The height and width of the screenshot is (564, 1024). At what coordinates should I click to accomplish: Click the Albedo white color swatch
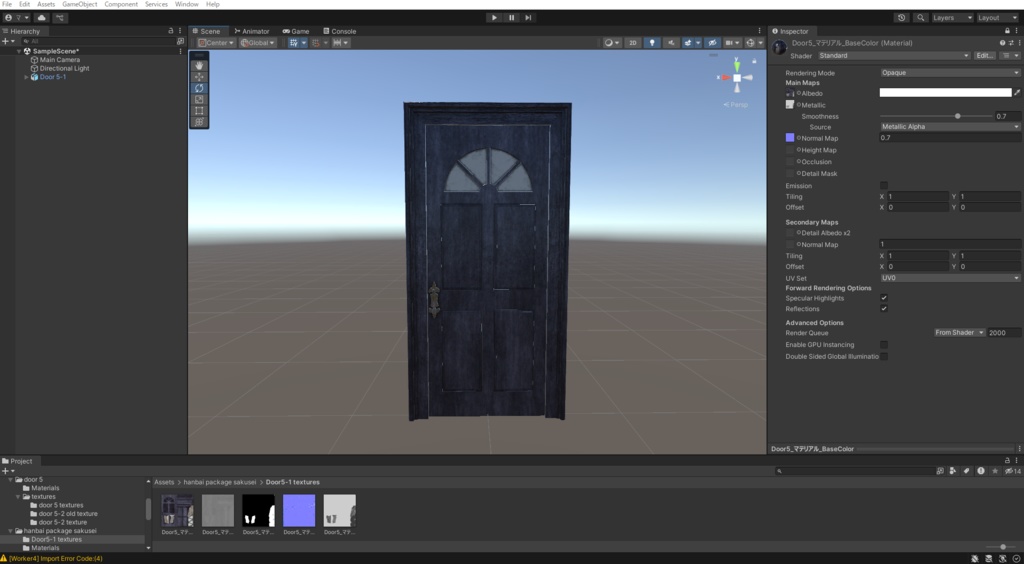point(945,93)
